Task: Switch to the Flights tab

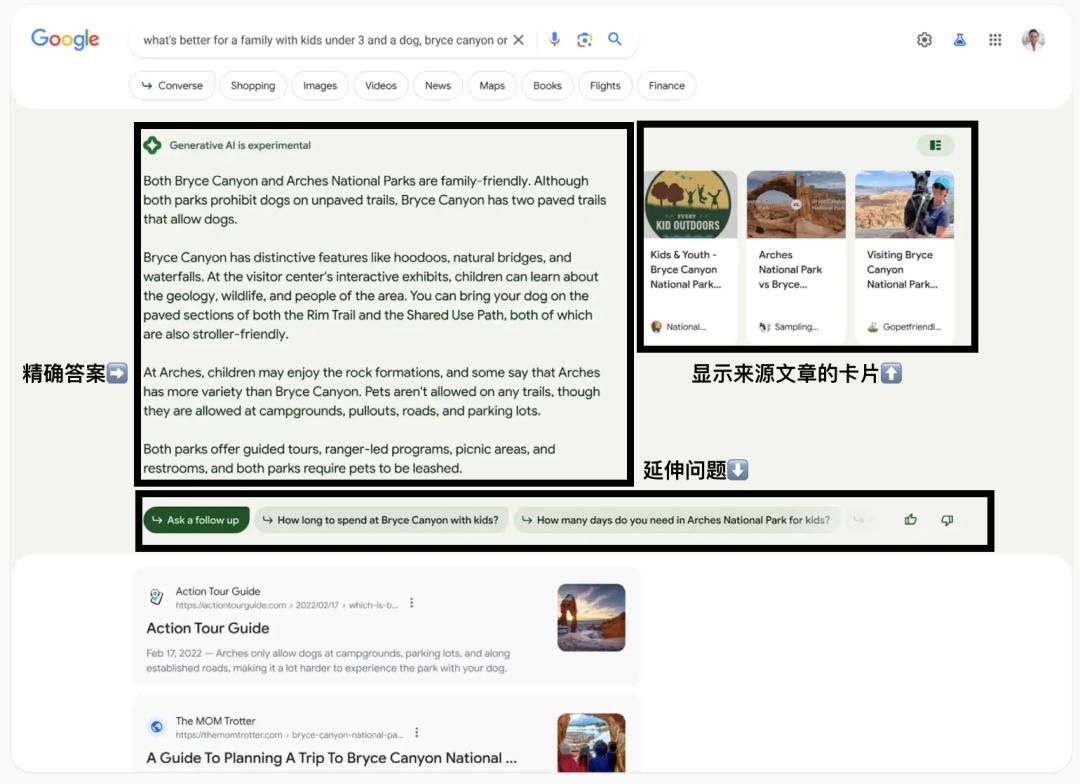Action: (605, 85)
